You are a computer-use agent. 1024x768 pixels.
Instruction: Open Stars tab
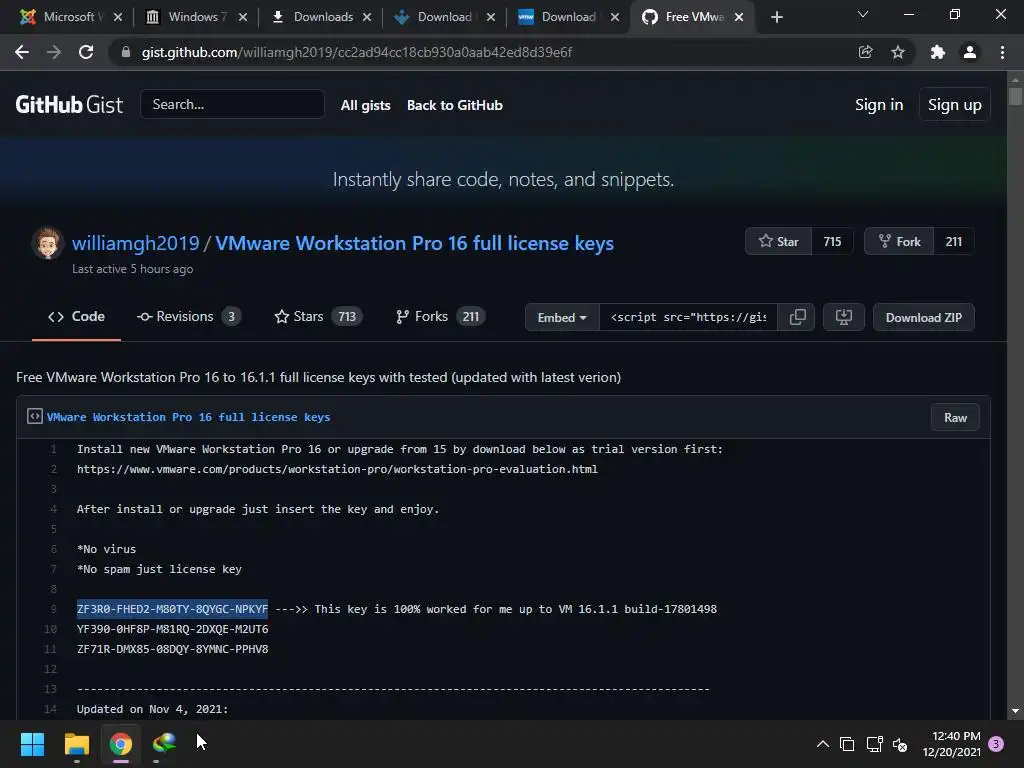pyautogui.click(x=318, y=317)
